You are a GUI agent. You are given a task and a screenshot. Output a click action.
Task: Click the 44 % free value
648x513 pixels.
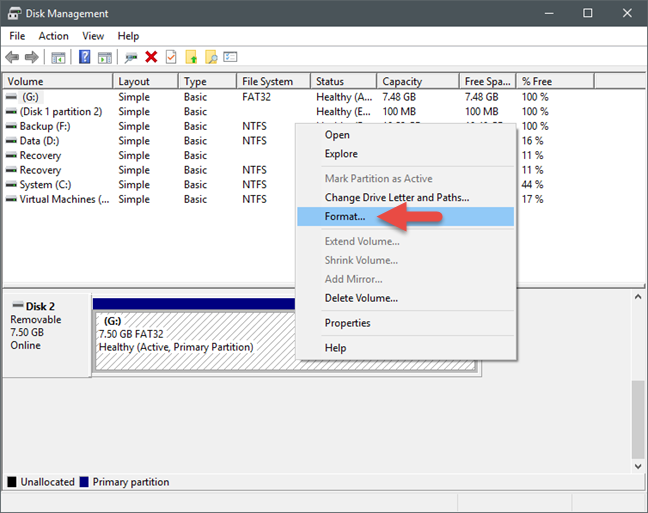click(532, 185)
